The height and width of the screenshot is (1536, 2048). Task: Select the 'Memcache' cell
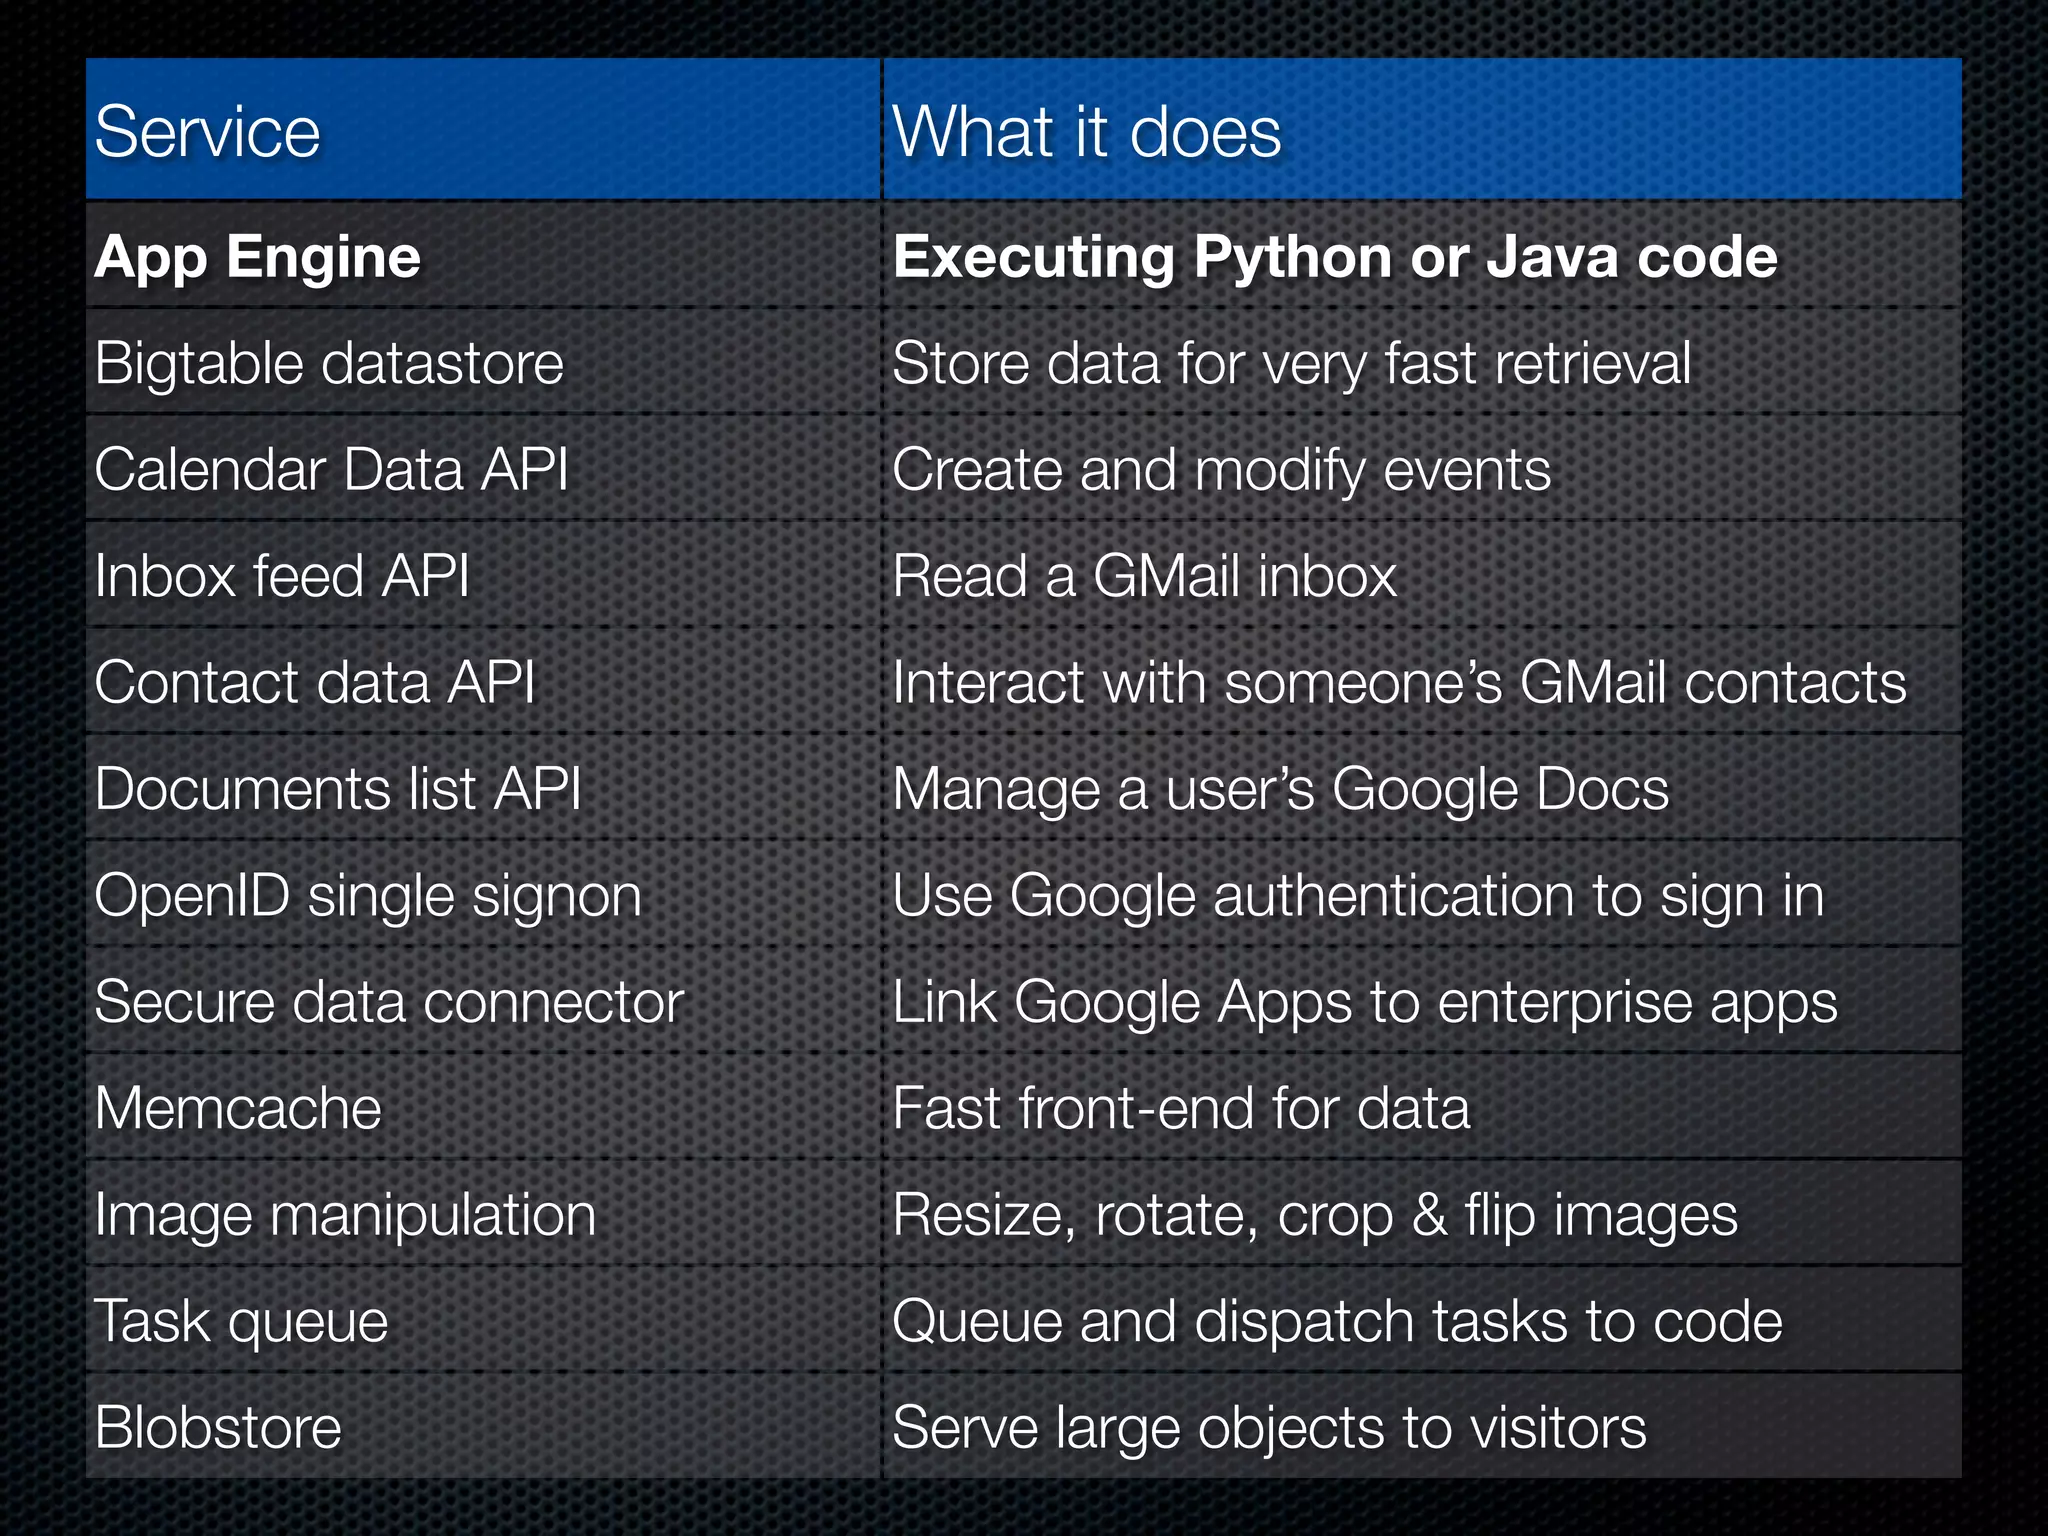(x=483, y=1108)
